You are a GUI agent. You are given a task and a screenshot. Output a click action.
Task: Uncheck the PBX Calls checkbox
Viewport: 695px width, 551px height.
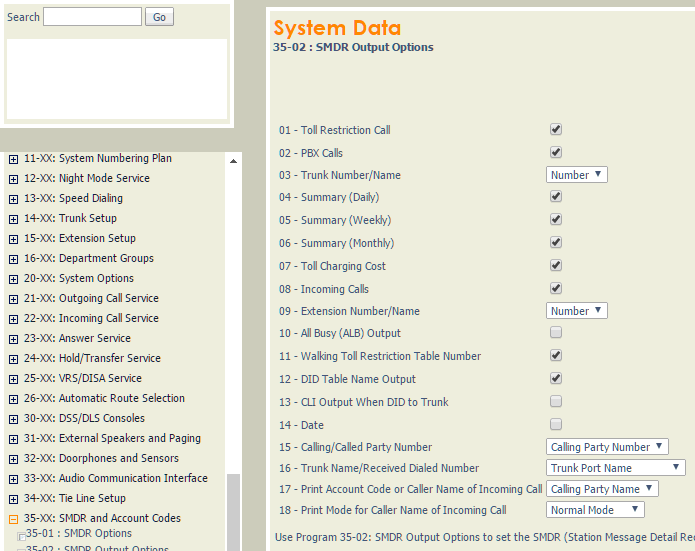tap(556, 152)
